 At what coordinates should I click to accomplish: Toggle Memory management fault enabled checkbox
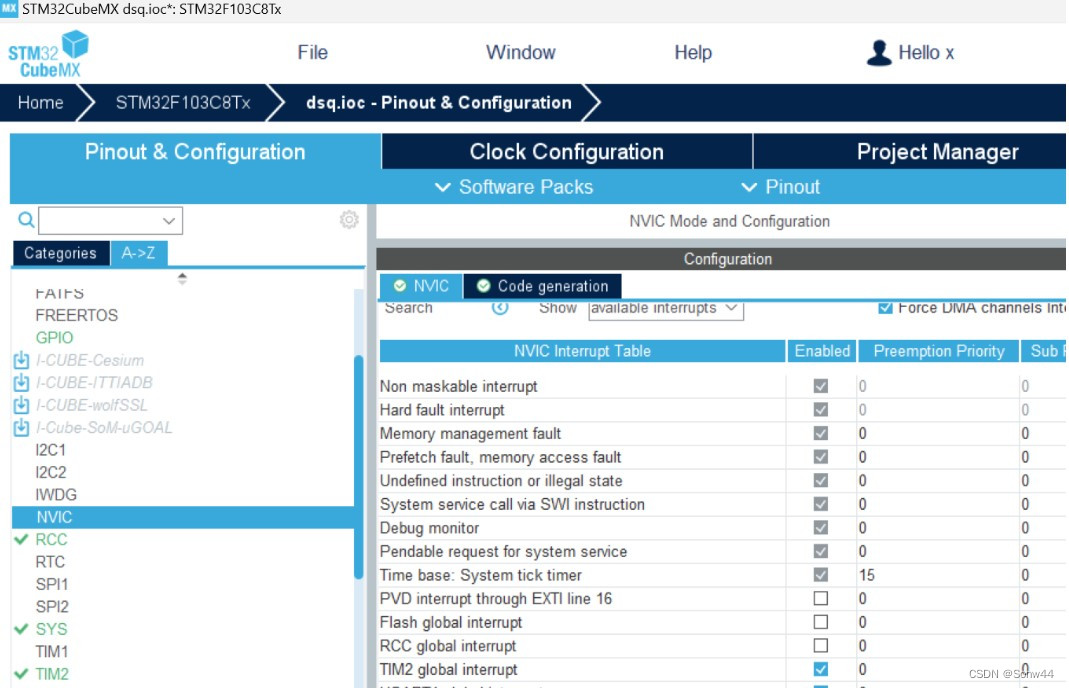(821, 433)
